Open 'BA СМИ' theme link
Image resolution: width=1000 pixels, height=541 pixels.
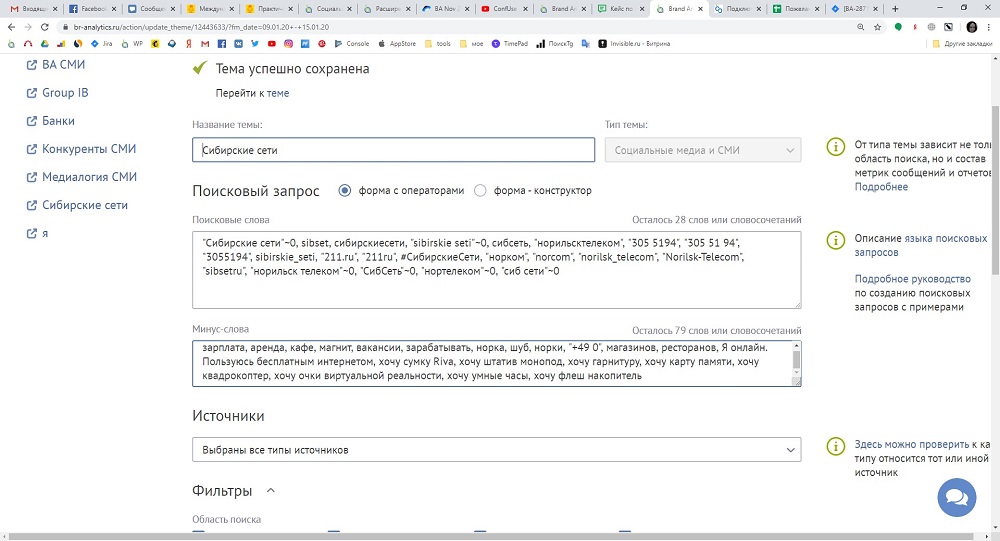coord(55,64)
